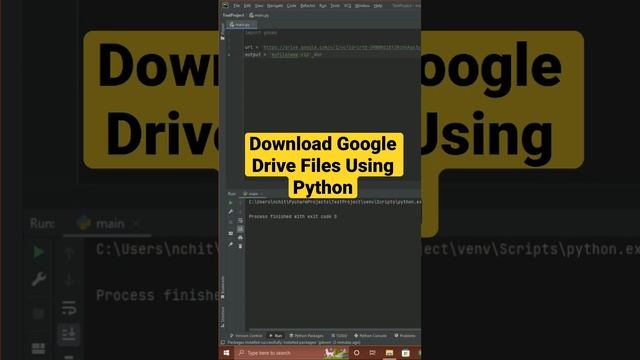Click the wrench settings icon in Run panel
Image resolution: width=640 pixels, height=360 pixels.
(x=231, y=212)
